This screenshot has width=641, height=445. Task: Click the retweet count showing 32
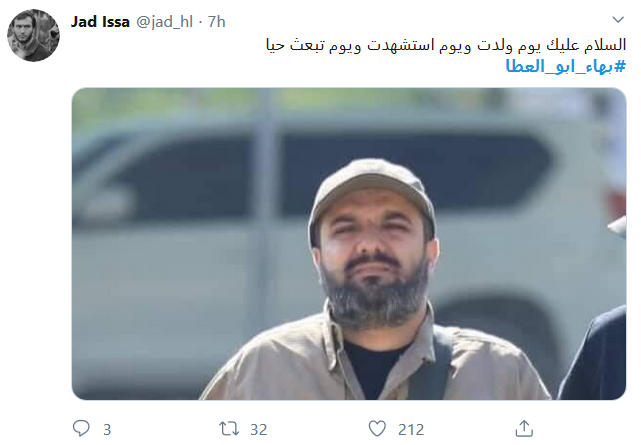point(258,429)
